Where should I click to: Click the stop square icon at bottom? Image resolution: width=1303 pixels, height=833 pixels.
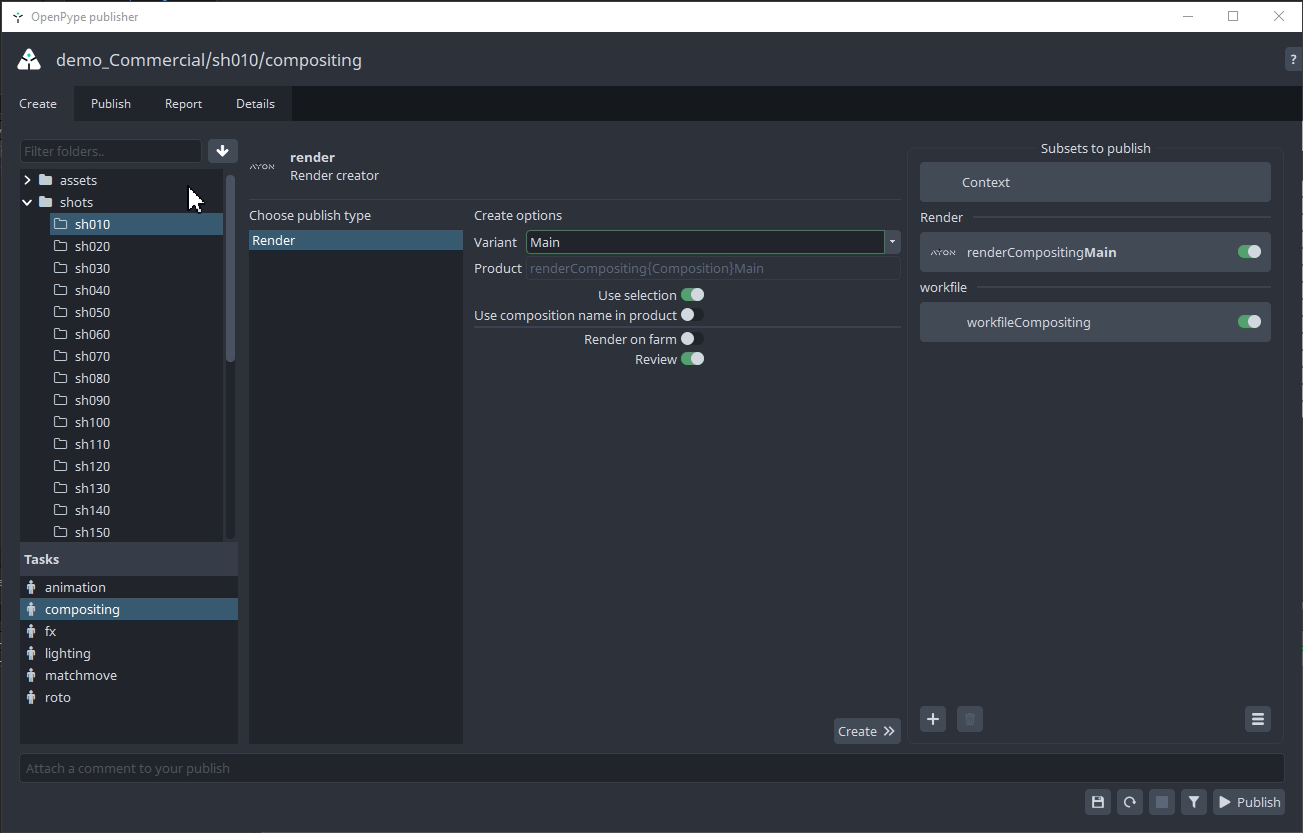point(1162,802)
